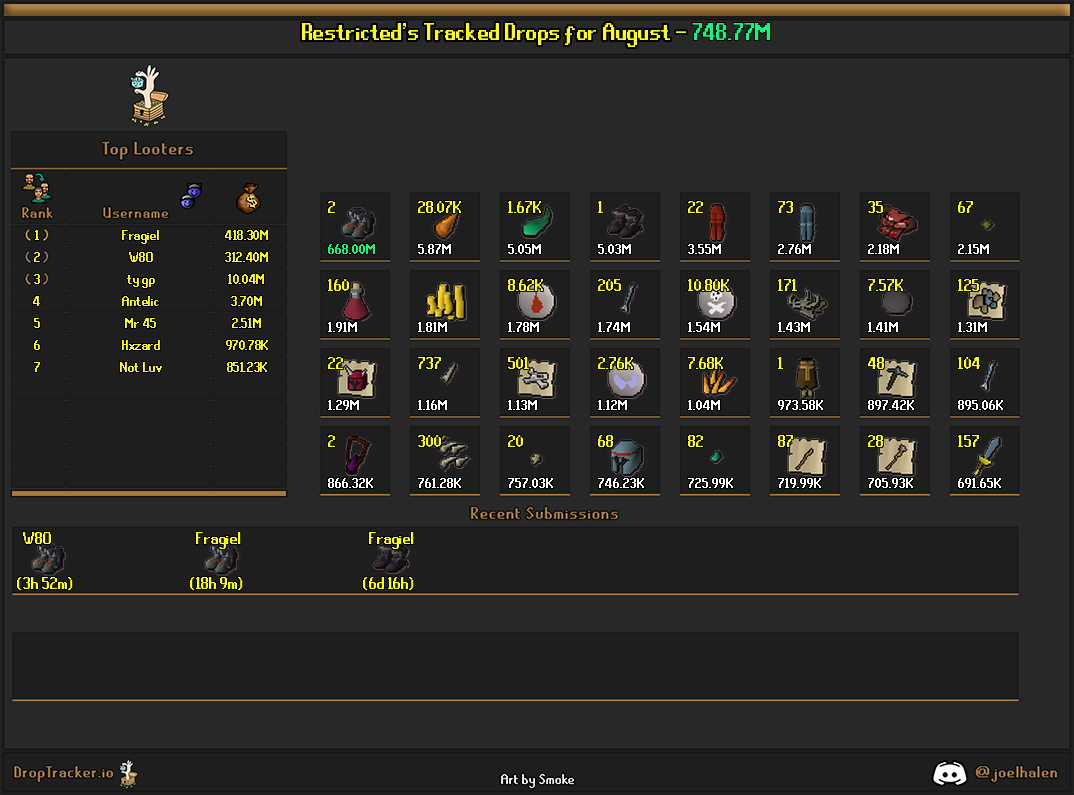
Task: Click the scroll icon worth 705.93K
Action: tap(897, 457)
